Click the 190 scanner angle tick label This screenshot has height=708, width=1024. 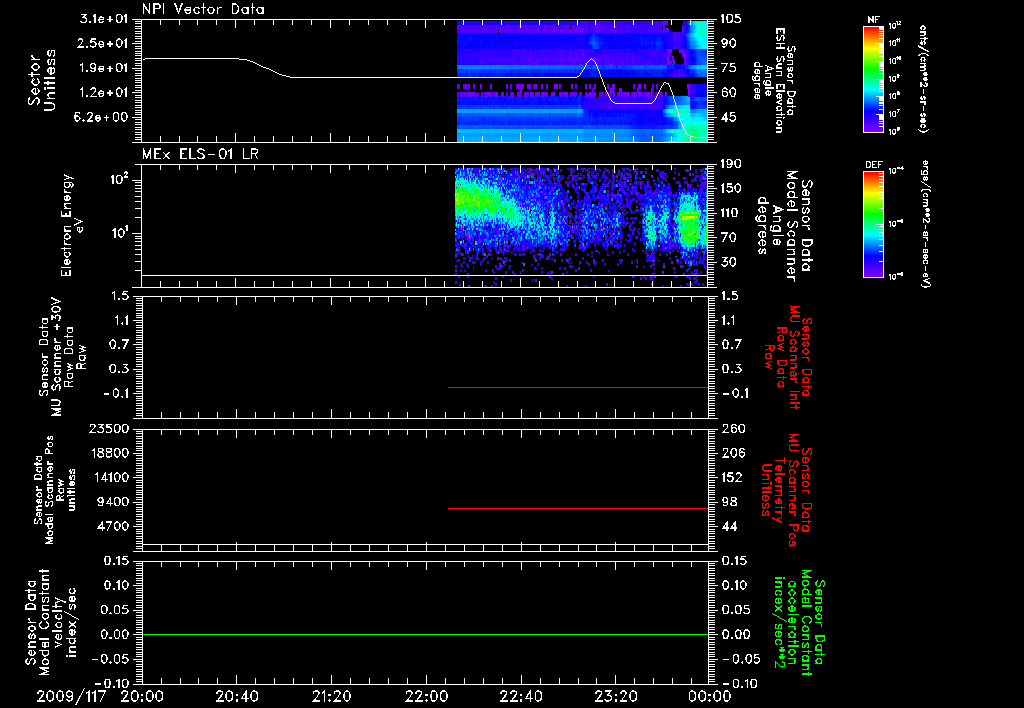coord(731,164)
